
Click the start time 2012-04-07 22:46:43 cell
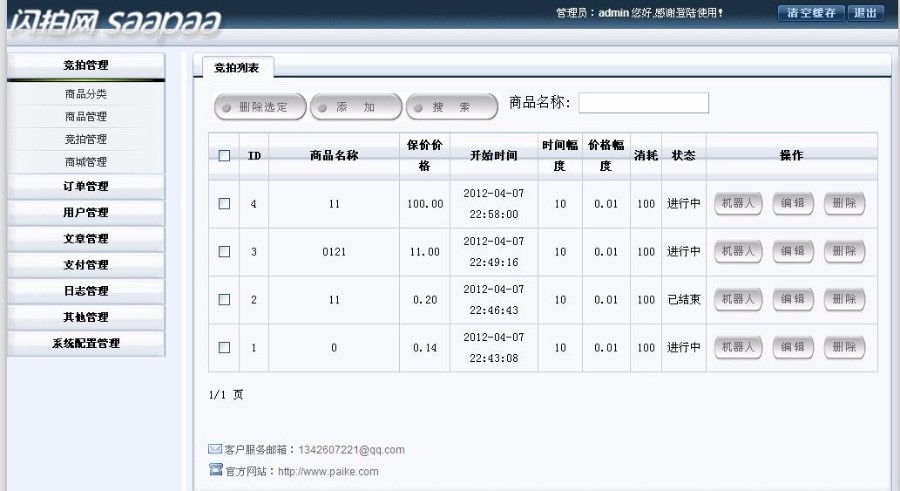pos(494,300)
